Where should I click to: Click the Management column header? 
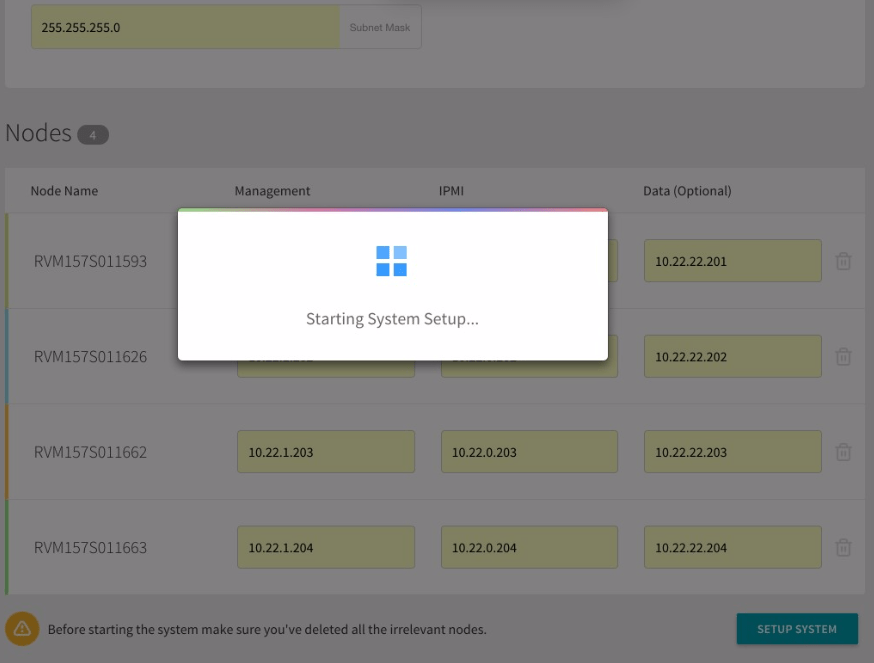tap(272, 190)
